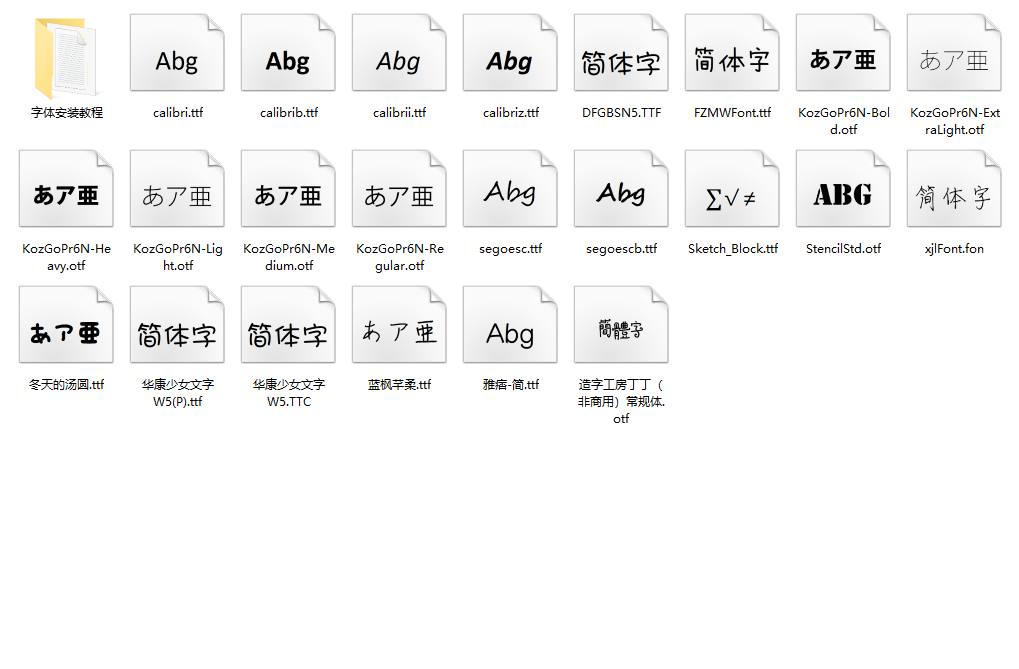Click the "segoesc.ttf" file name text
The height and width of the screenshot is (669, 1019).
[x=511, y=248]
